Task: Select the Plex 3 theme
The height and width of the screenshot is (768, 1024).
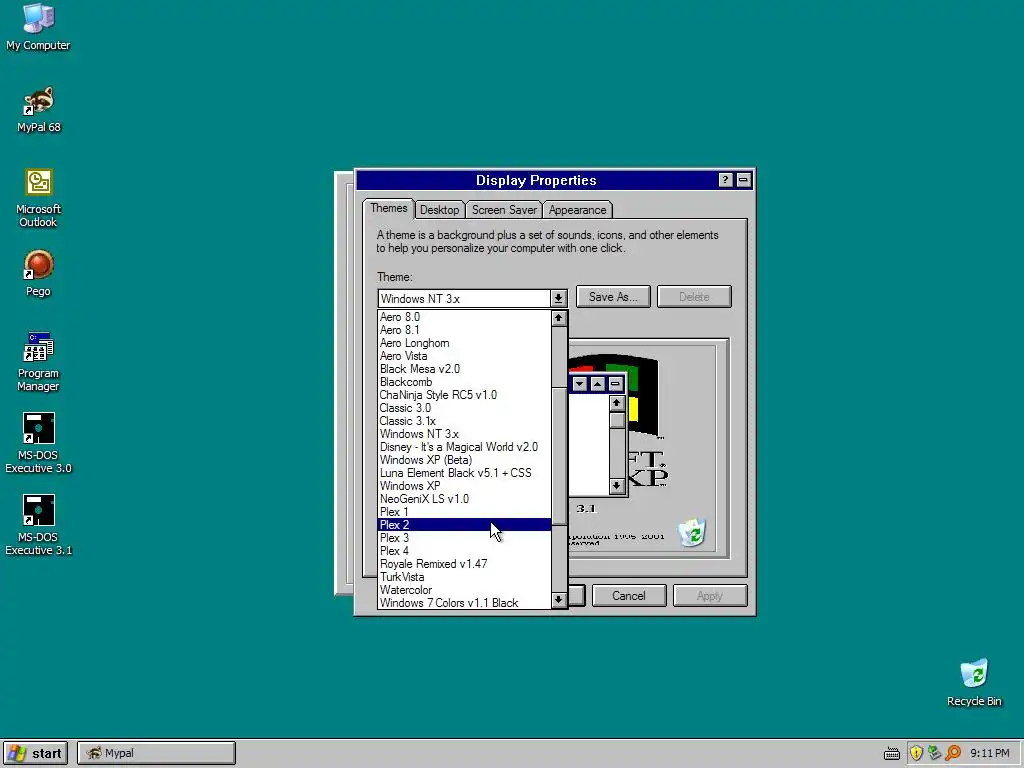Action: 464,538
